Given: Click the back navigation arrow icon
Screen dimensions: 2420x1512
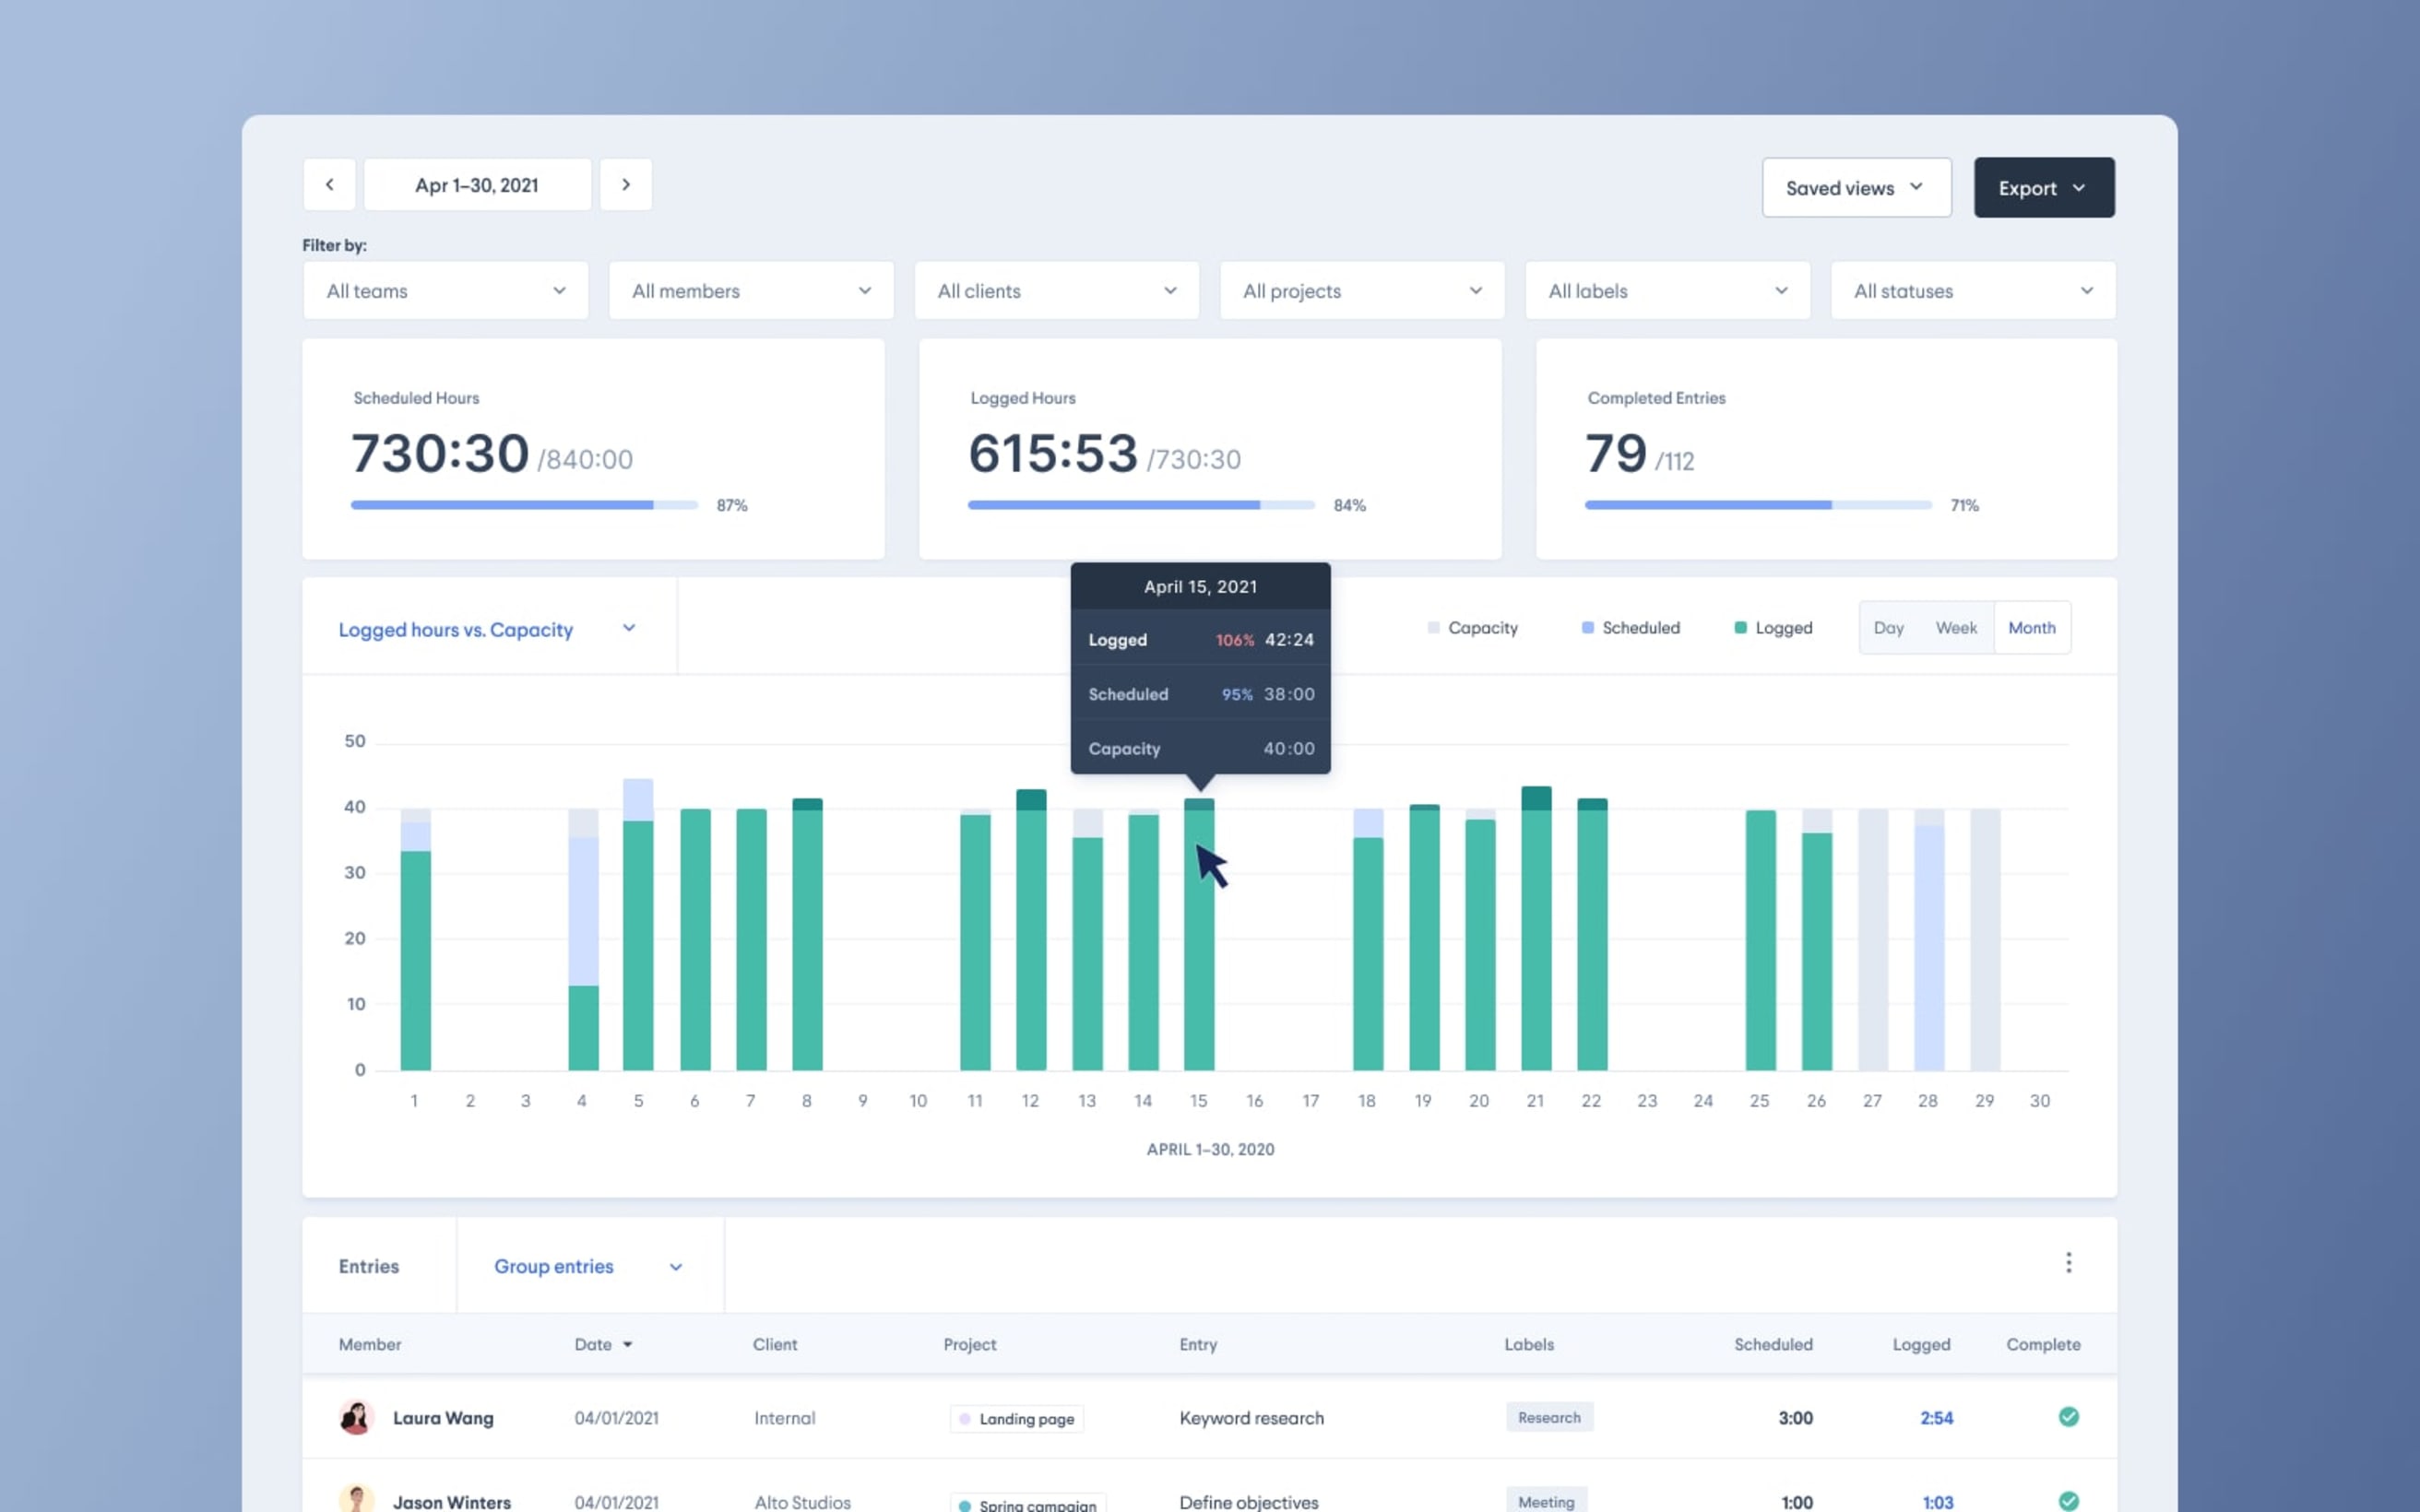Looking at the screenshot, I should coord(327,184).
